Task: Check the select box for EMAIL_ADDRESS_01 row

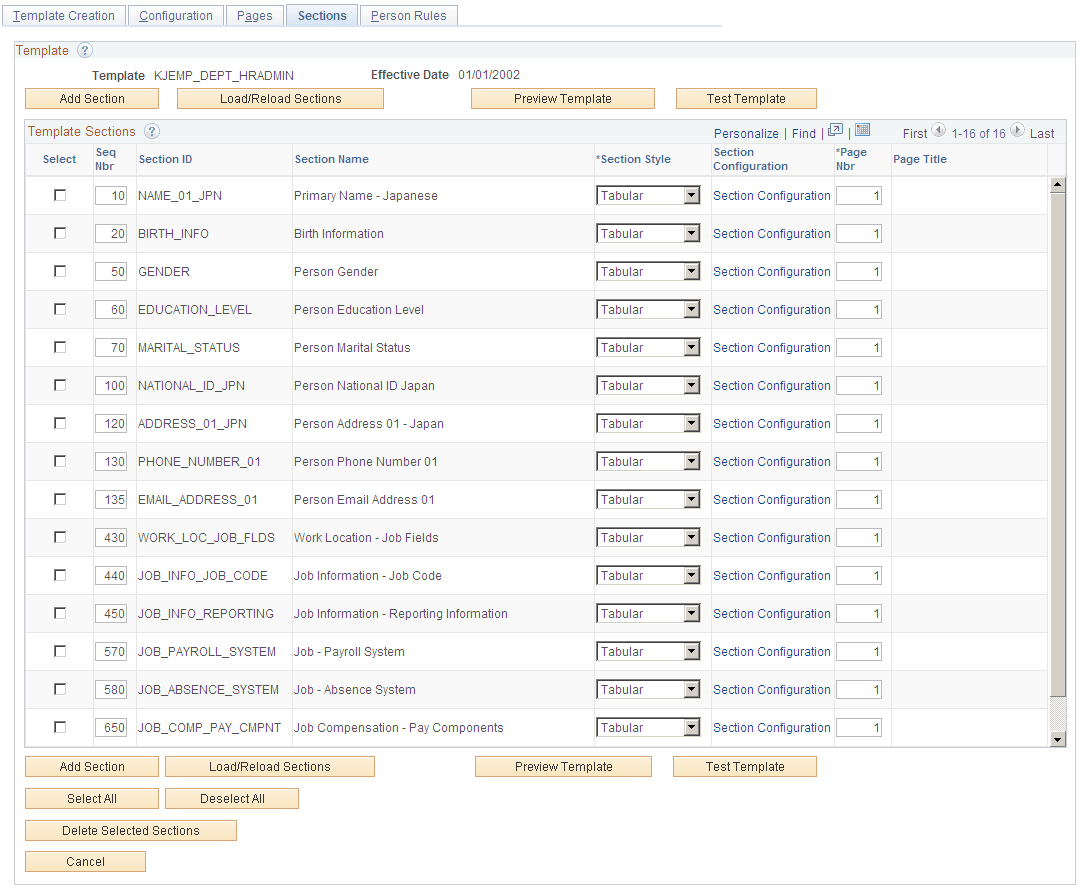Action: 59,499
